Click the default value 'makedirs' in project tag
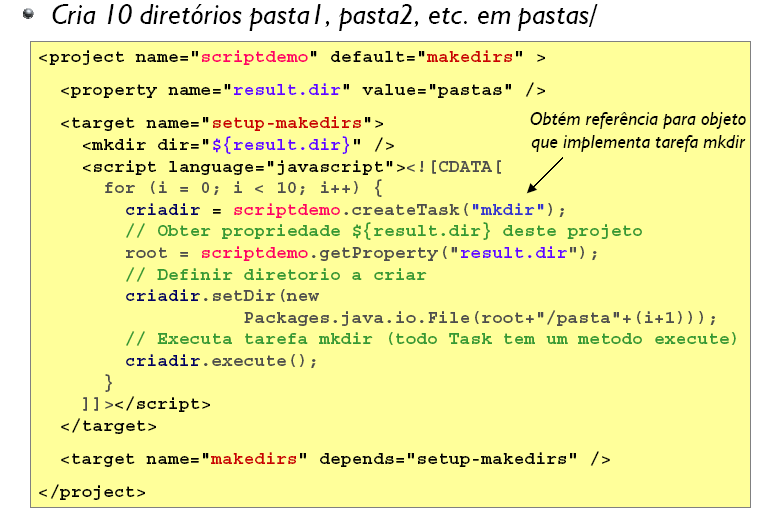Image resolution: width=757 pixels, height=511 pixels. point(470,57)
